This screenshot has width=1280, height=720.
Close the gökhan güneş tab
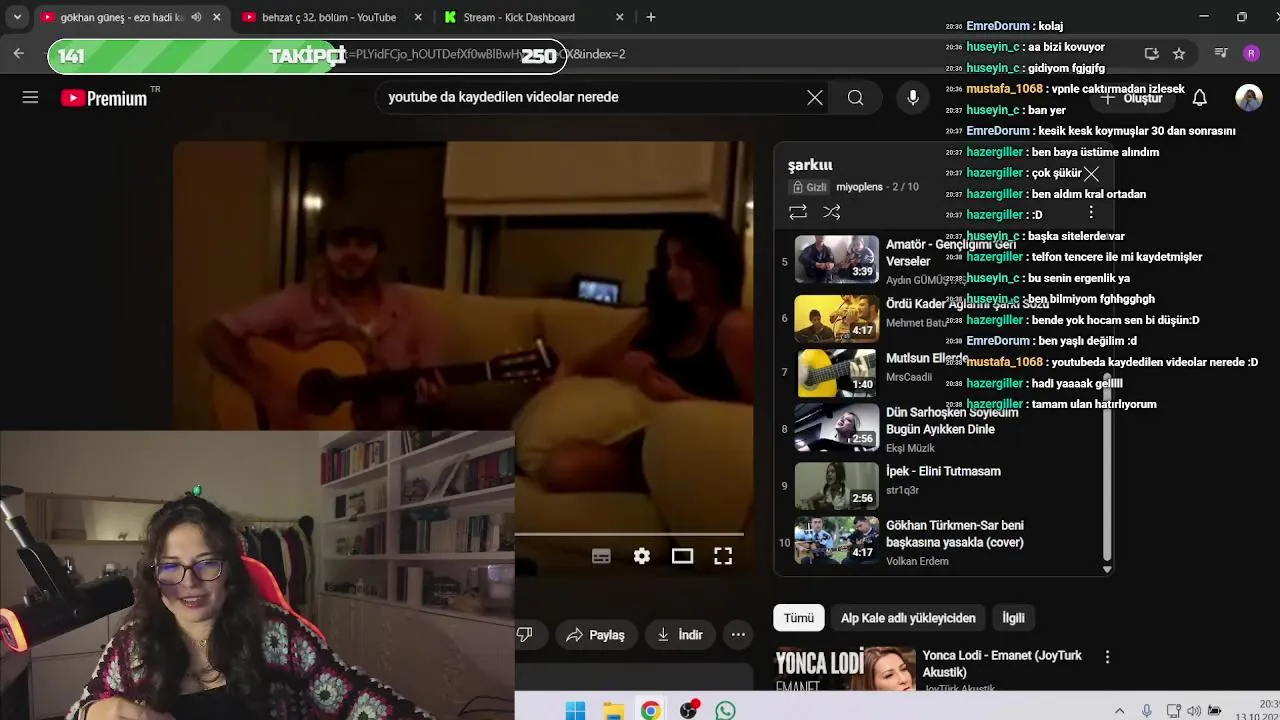[x=216, y=17]
